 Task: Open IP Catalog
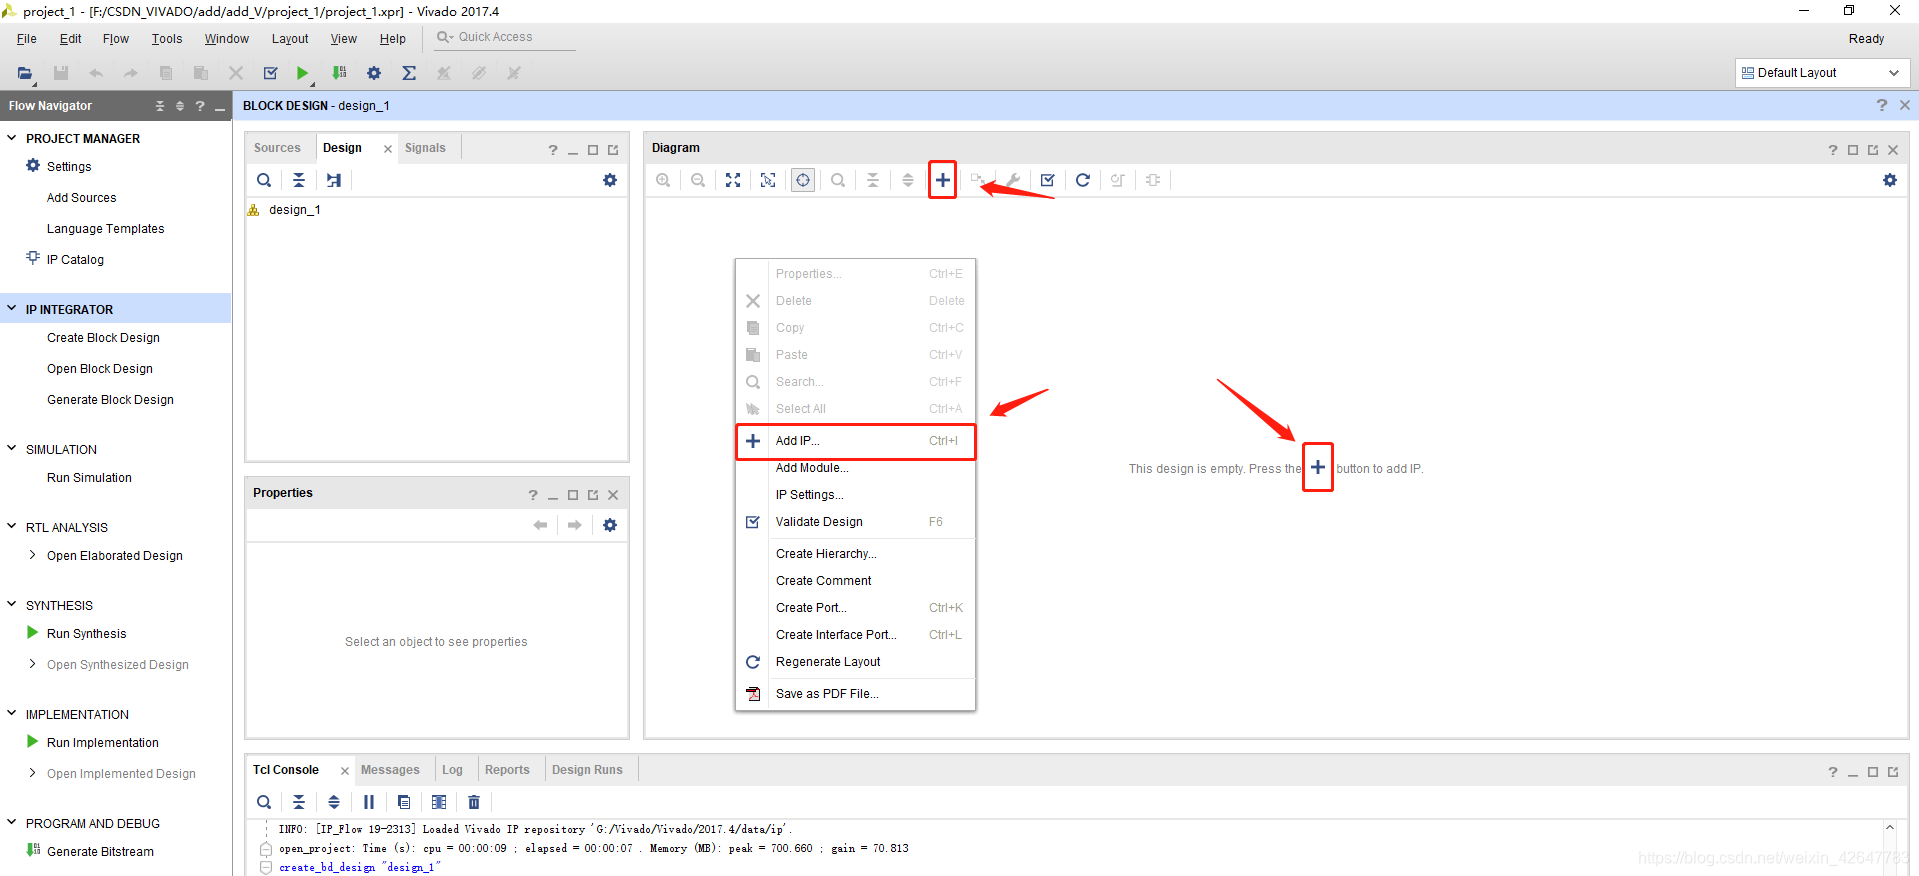[x=75, y=260]
